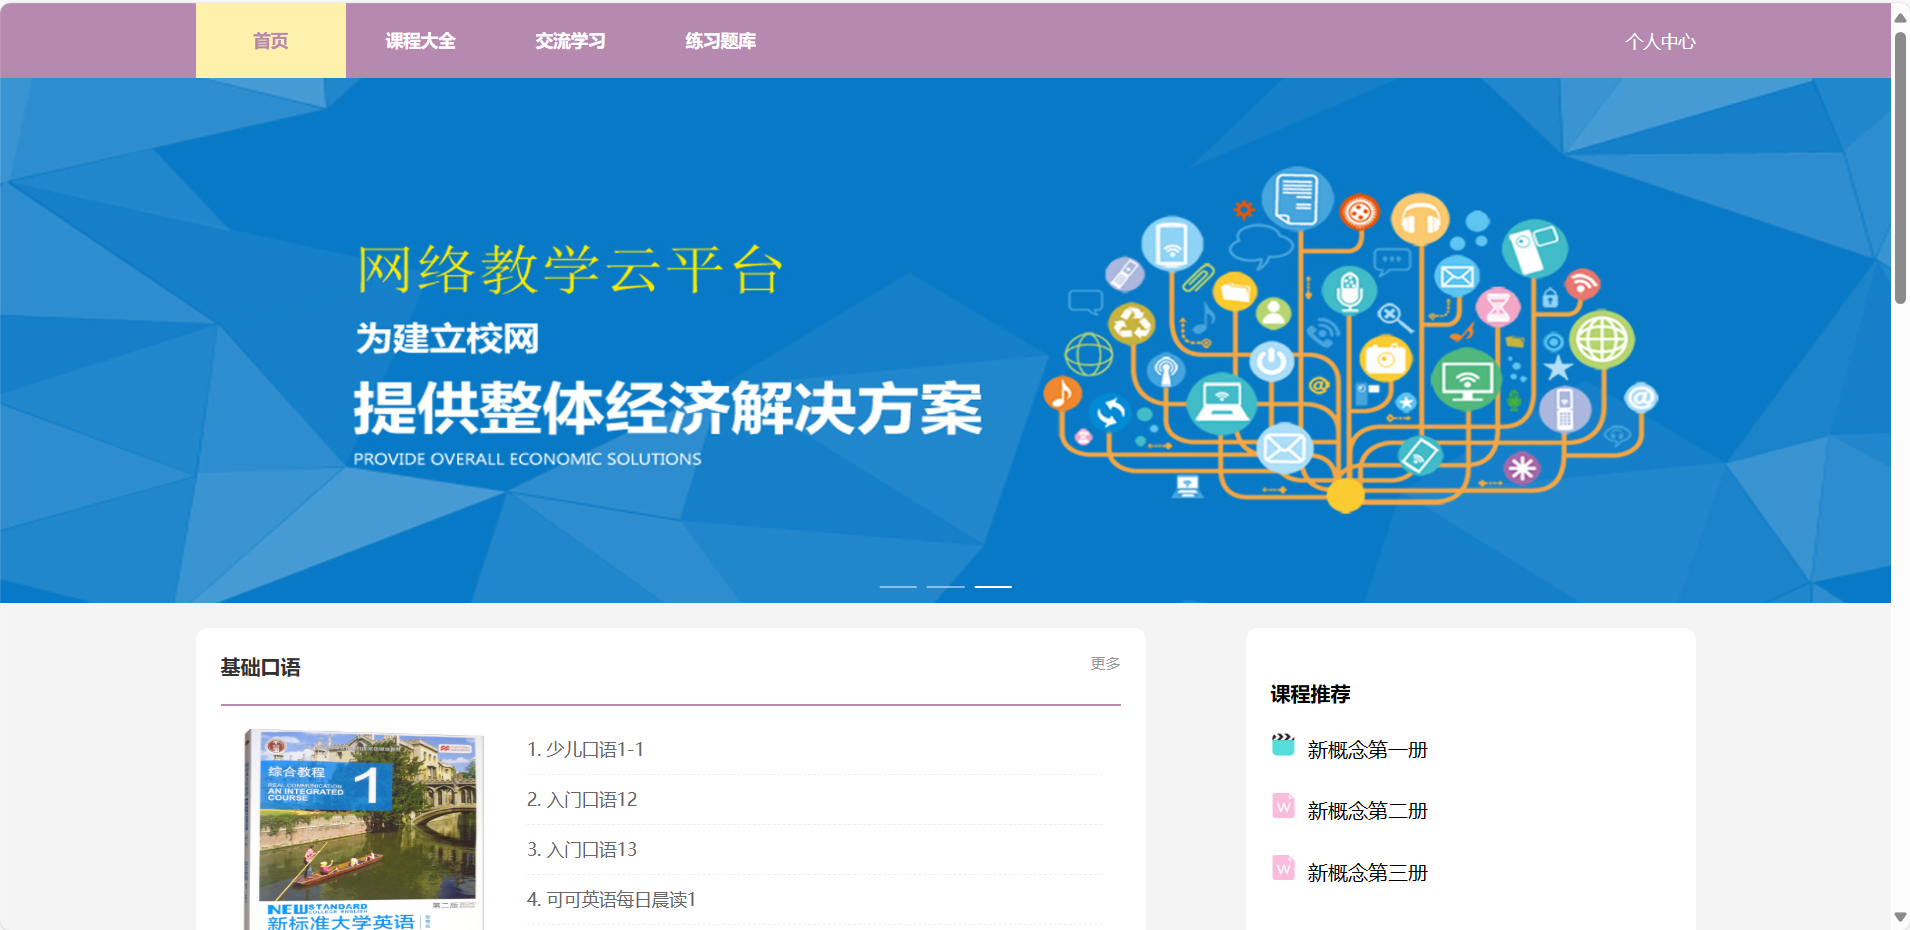Click the page scrollbar up arrow
Screen dimensions: 1910x930
pyautogui.click(x=1900, y=16)
